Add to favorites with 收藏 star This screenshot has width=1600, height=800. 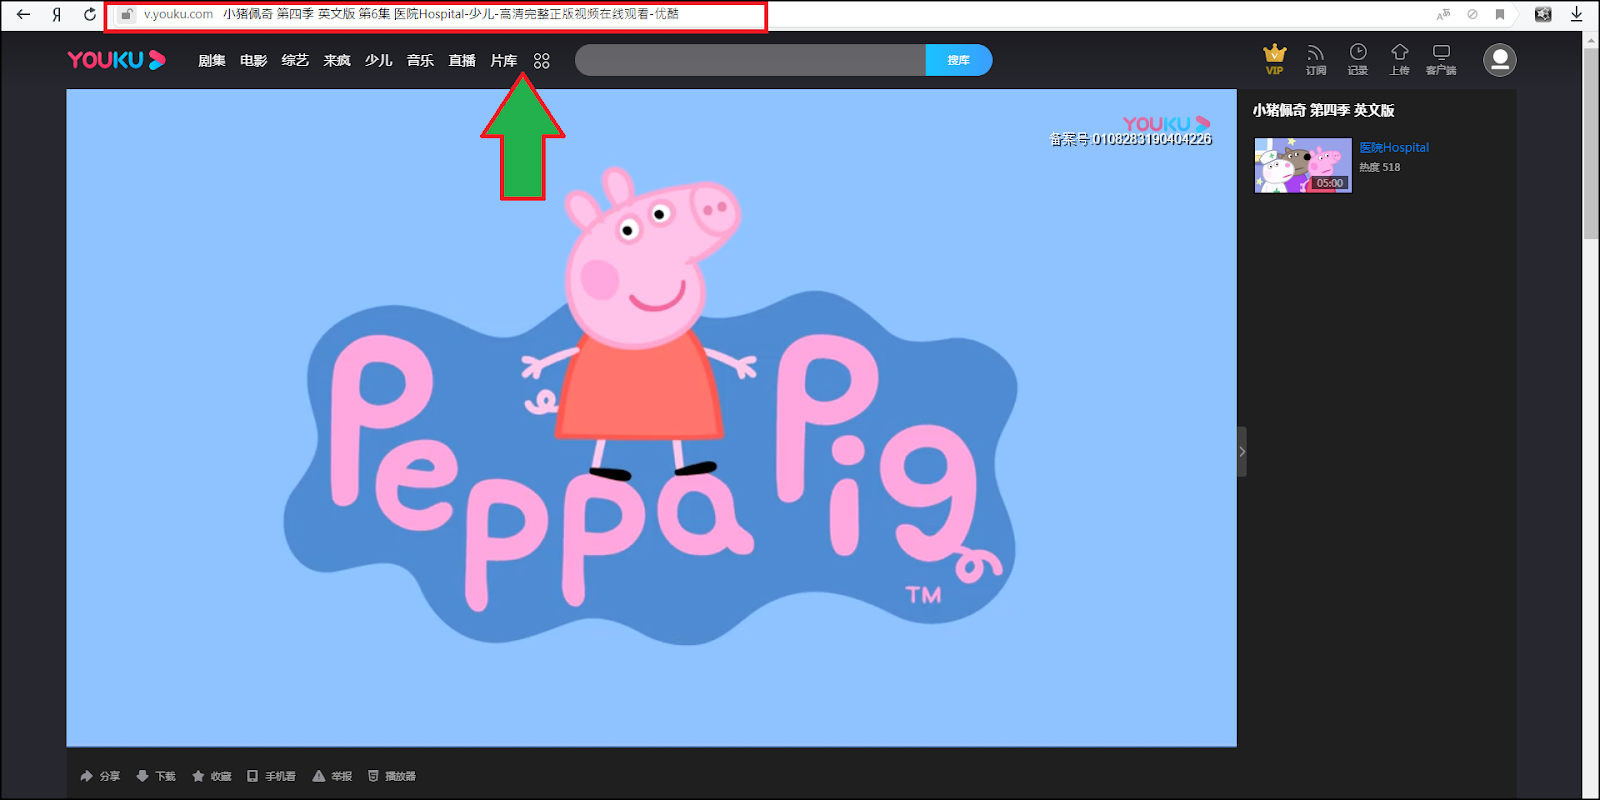[211, 776]
